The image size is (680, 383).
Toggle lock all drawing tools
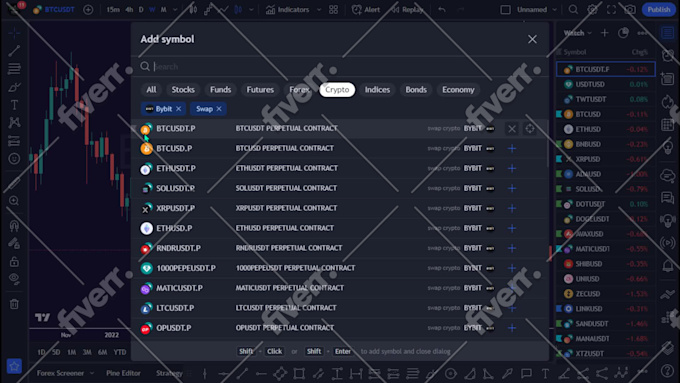(x=14, y=261)
